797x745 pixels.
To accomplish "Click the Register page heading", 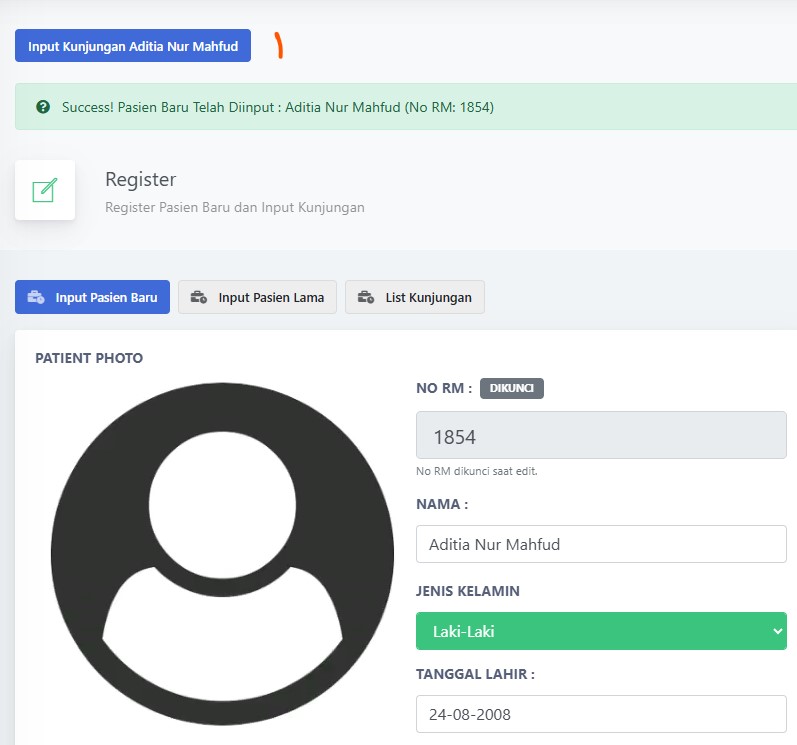I will (x=140, y=179).
